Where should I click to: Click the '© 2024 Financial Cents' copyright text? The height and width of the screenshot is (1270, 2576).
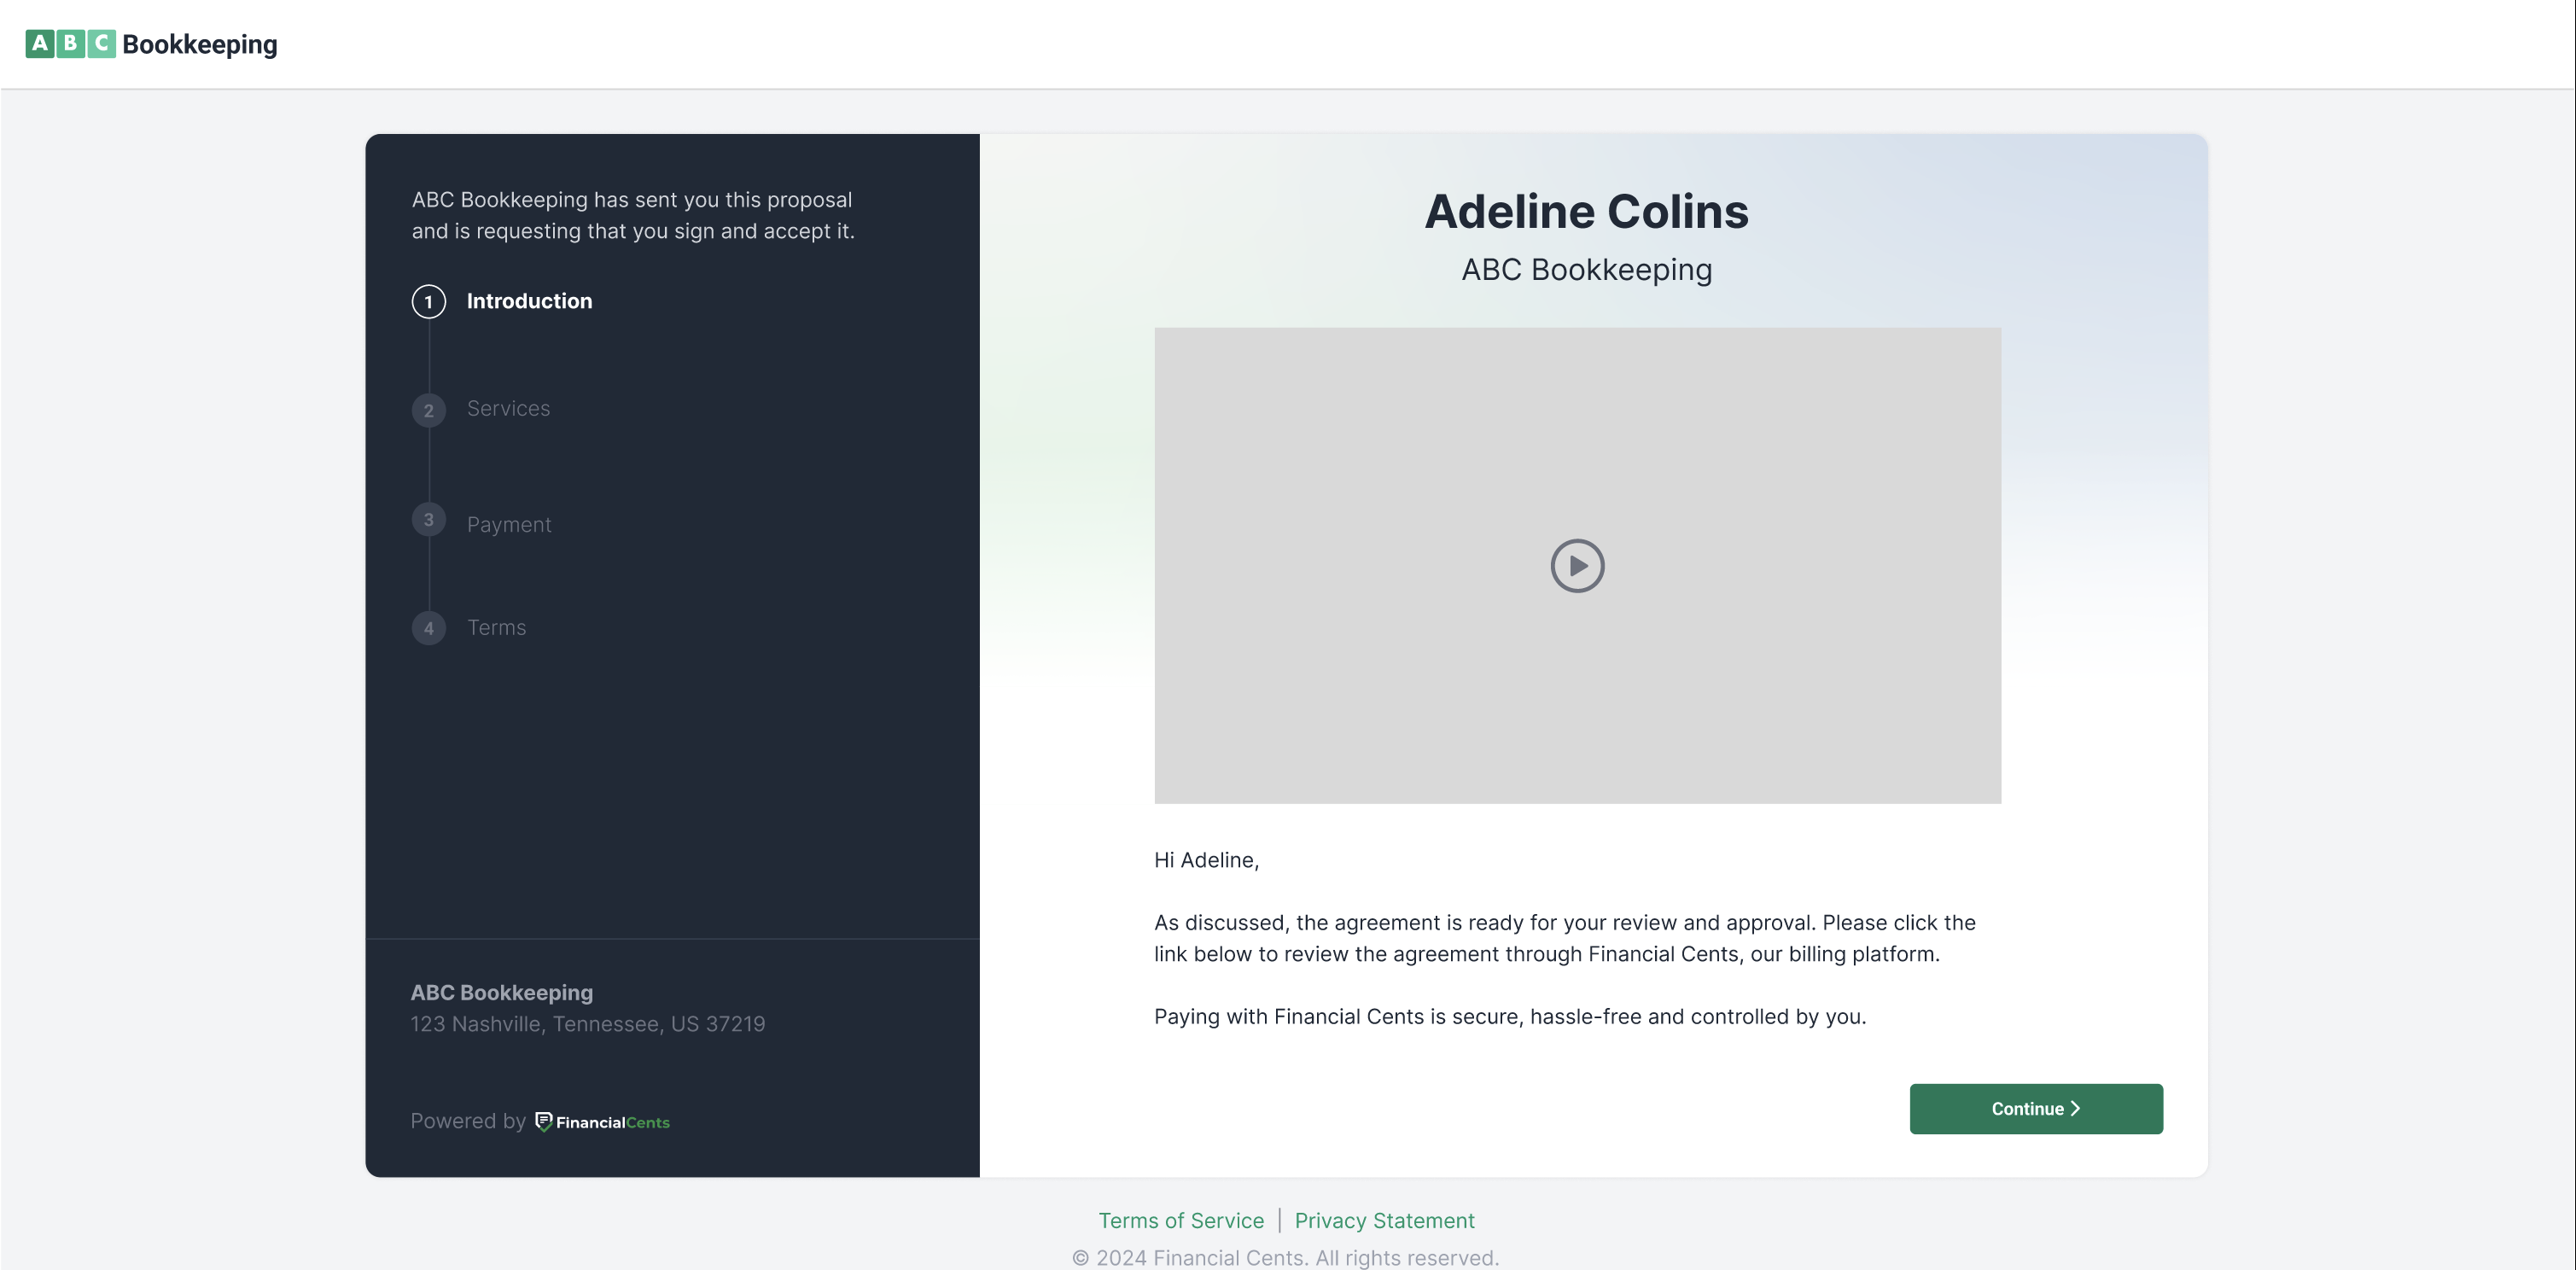tap(1285, 1258)
